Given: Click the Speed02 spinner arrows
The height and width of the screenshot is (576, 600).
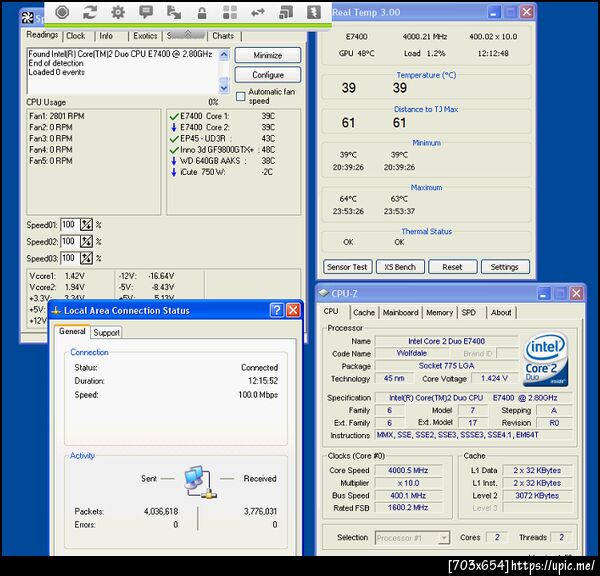Looking at the screenshot, I should click(x=86, y=241).
